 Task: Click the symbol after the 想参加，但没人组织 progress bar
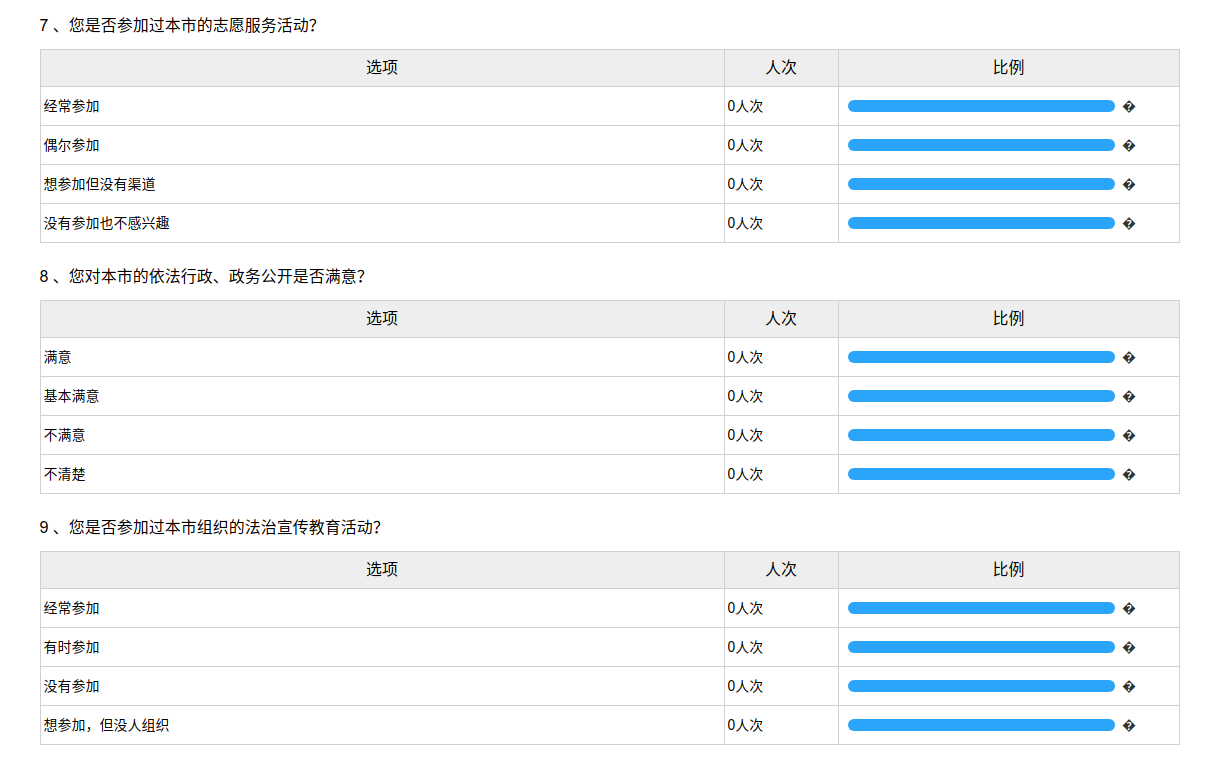click(x=1129, y=725)
